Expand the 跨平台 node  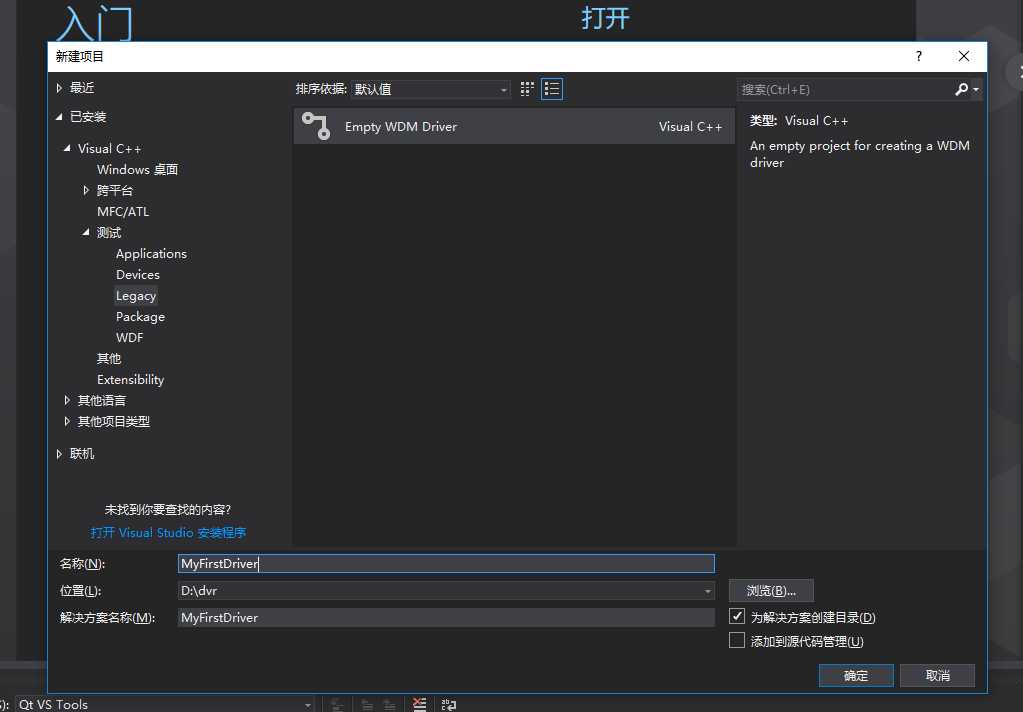point(86,191)
